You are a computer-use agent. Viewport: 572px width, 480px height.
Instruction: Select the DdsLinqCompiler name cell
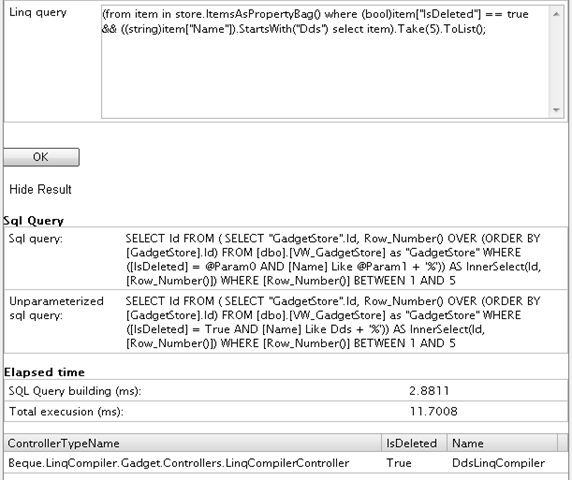click(498, 463)
